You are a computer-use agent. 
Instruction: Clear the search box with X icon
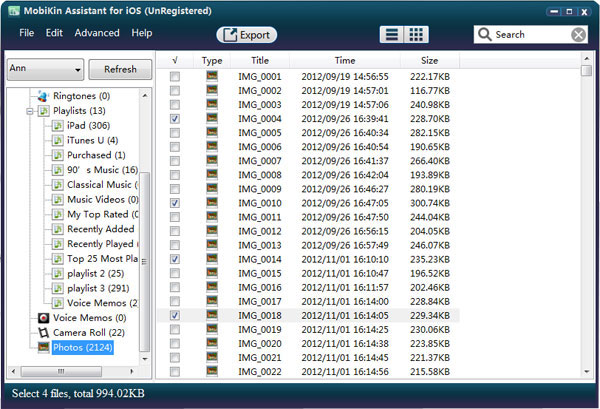(x=579, y=35)
